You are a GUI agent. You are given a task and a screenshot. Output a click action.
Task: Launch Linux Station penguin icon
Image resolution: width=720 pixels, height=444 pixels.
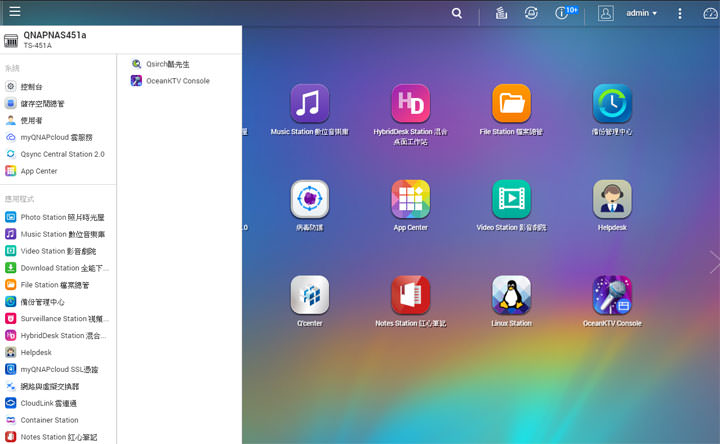[511, 296]
